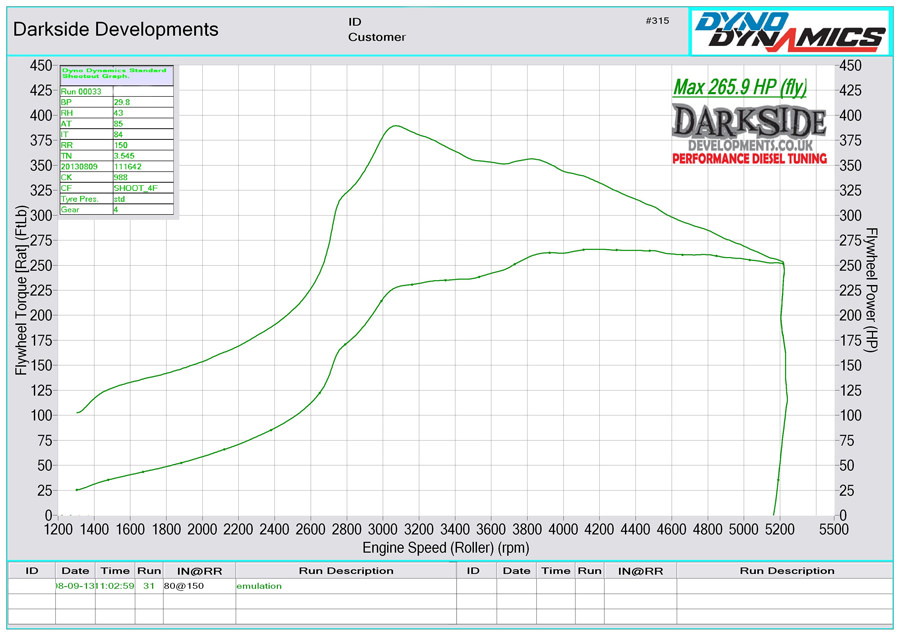Screen dimensions: 900x636
Task: Click '275' on the Flywheel Power axis
Action: pos(850,241)
